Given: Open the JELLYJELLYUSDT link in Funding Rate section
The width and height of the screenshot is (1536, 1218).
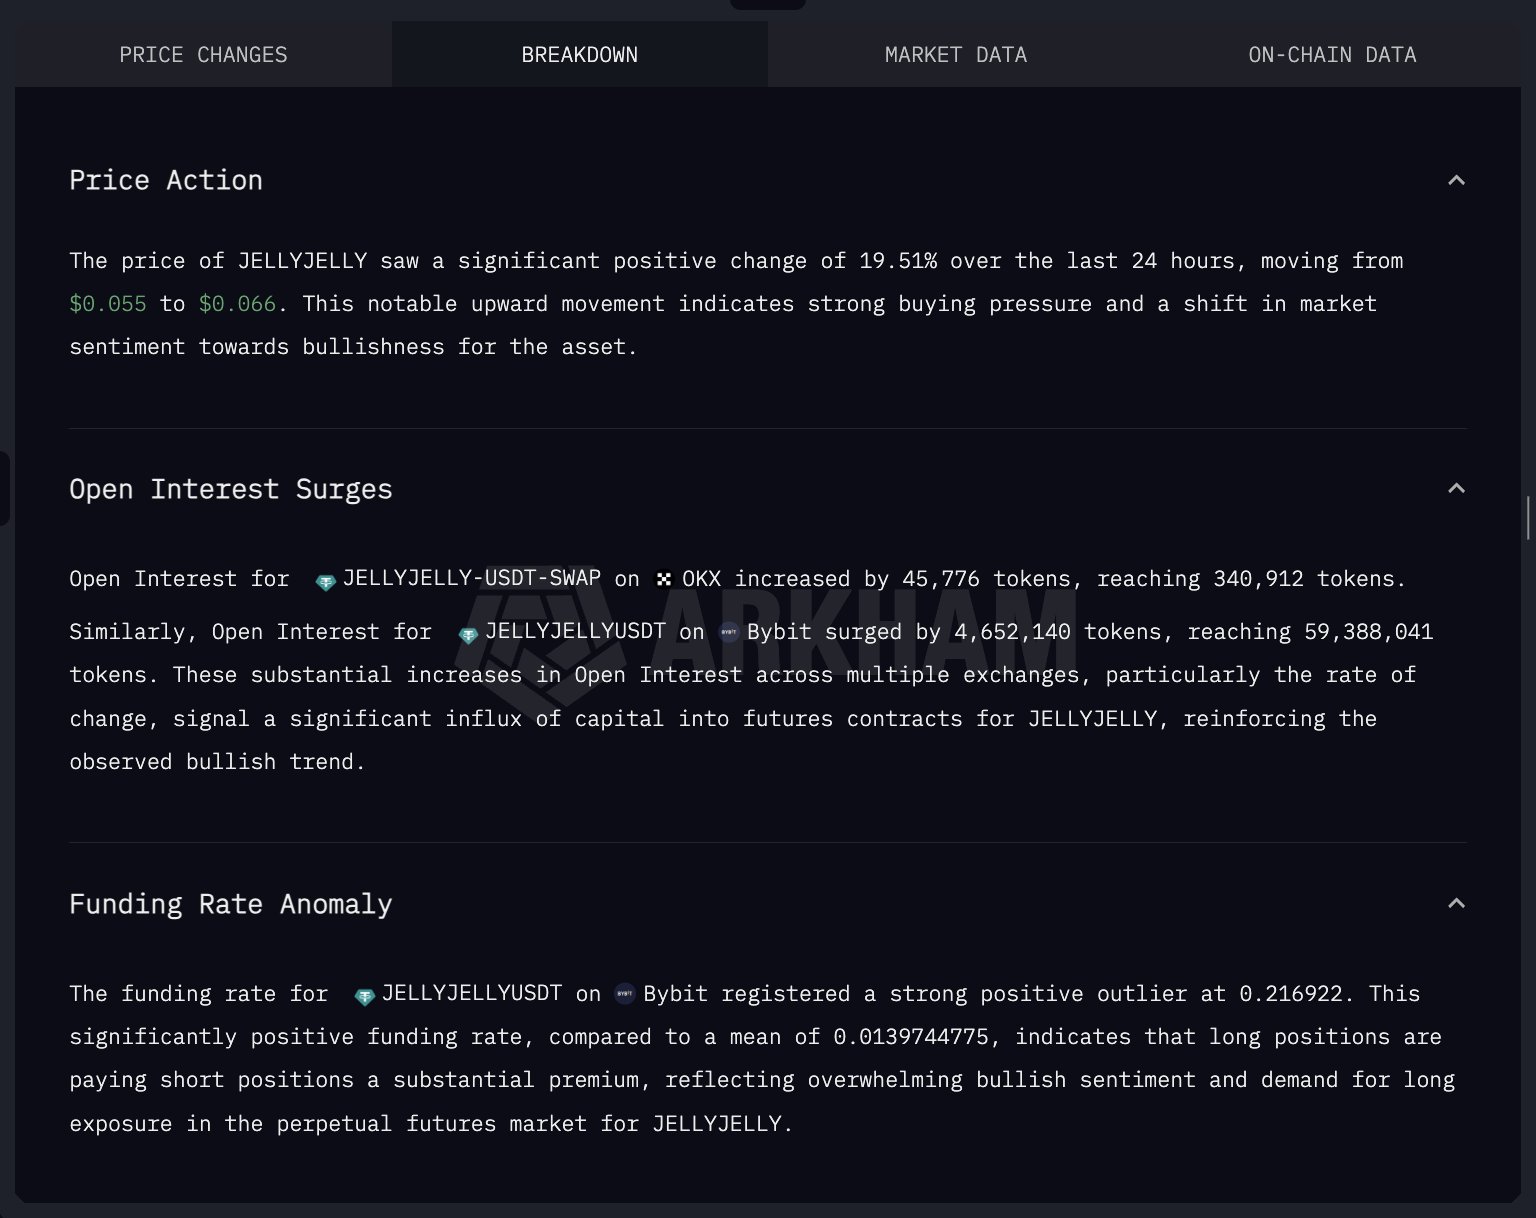Looking at the screenshot, I should point(471,994).
